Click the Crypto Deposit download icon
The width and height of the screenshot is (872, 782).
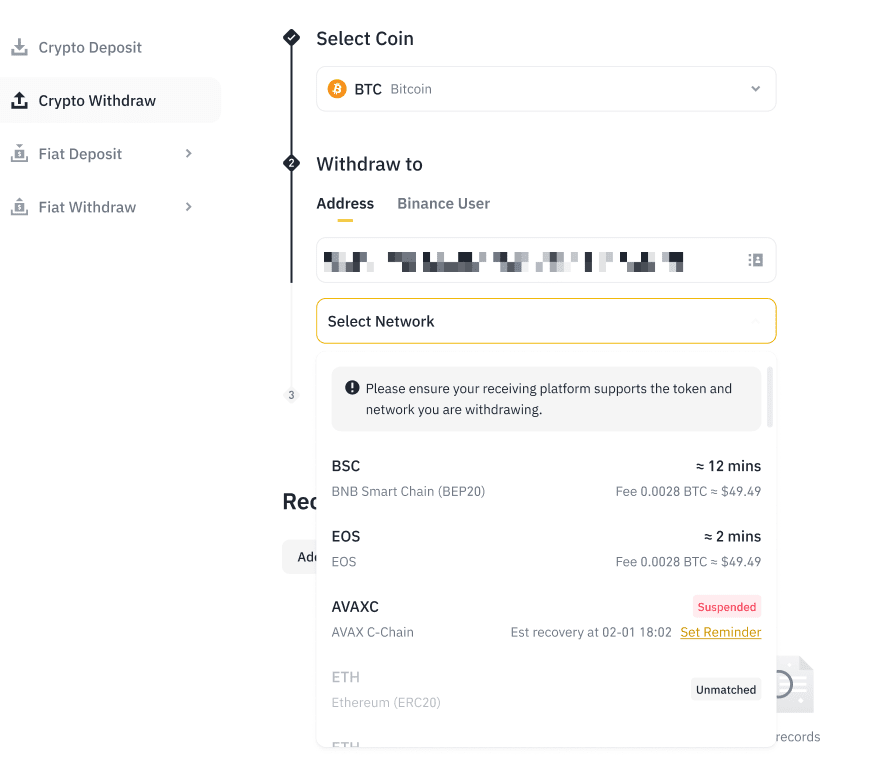[x=19, y=47]
